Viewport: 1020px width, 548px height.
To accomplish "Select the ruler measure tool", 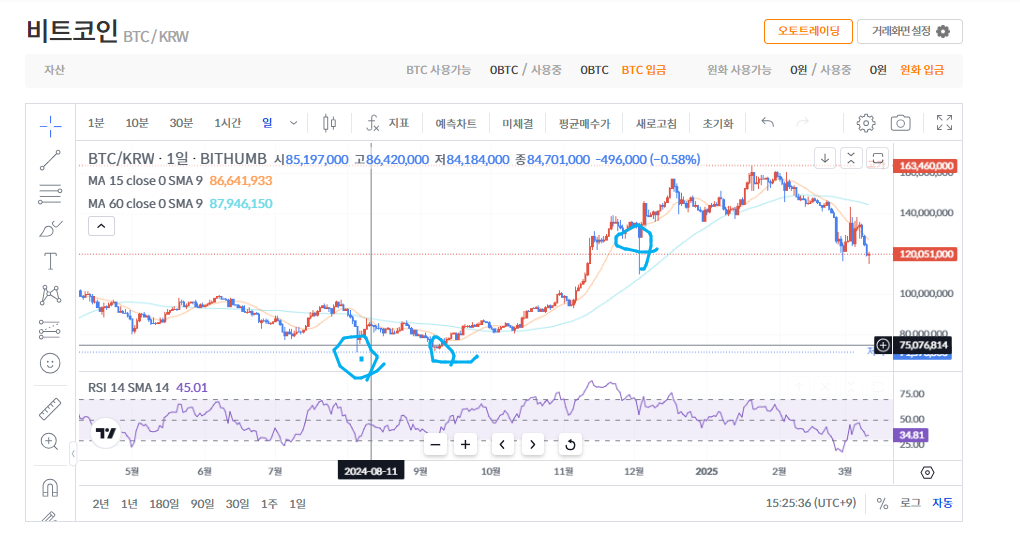I will (50, 409).
